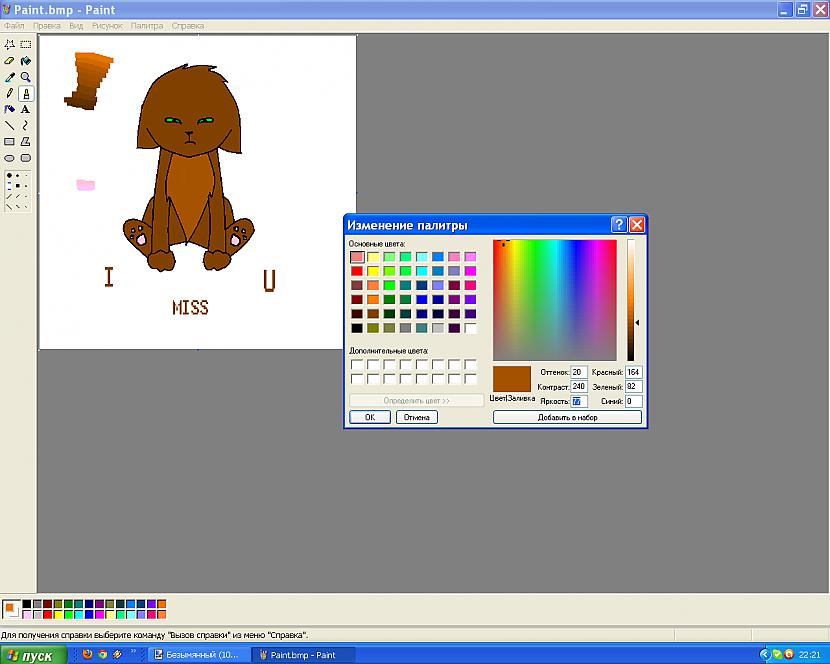Choose the Fill With Color bucket tool
Image resolution: width=830 pixels, height=664 pixels.
pos(25,61)
